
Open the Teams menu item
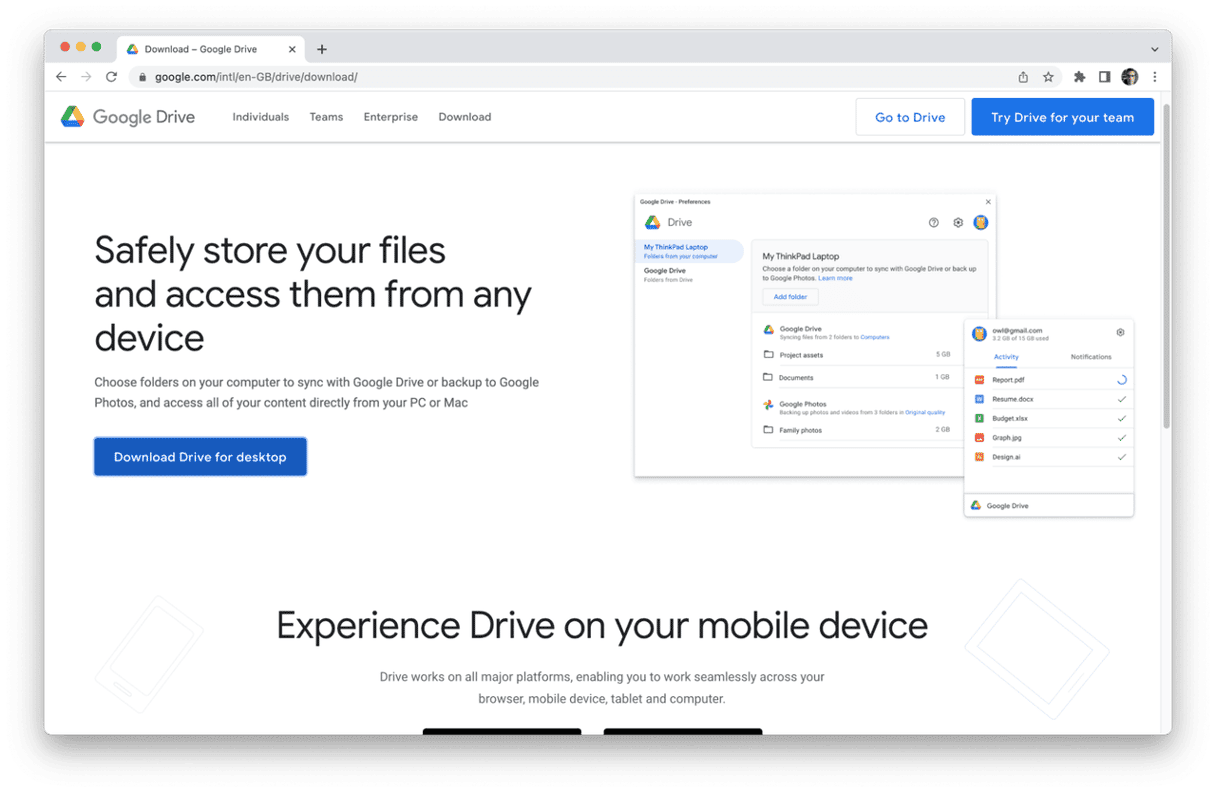click(326, 117)
